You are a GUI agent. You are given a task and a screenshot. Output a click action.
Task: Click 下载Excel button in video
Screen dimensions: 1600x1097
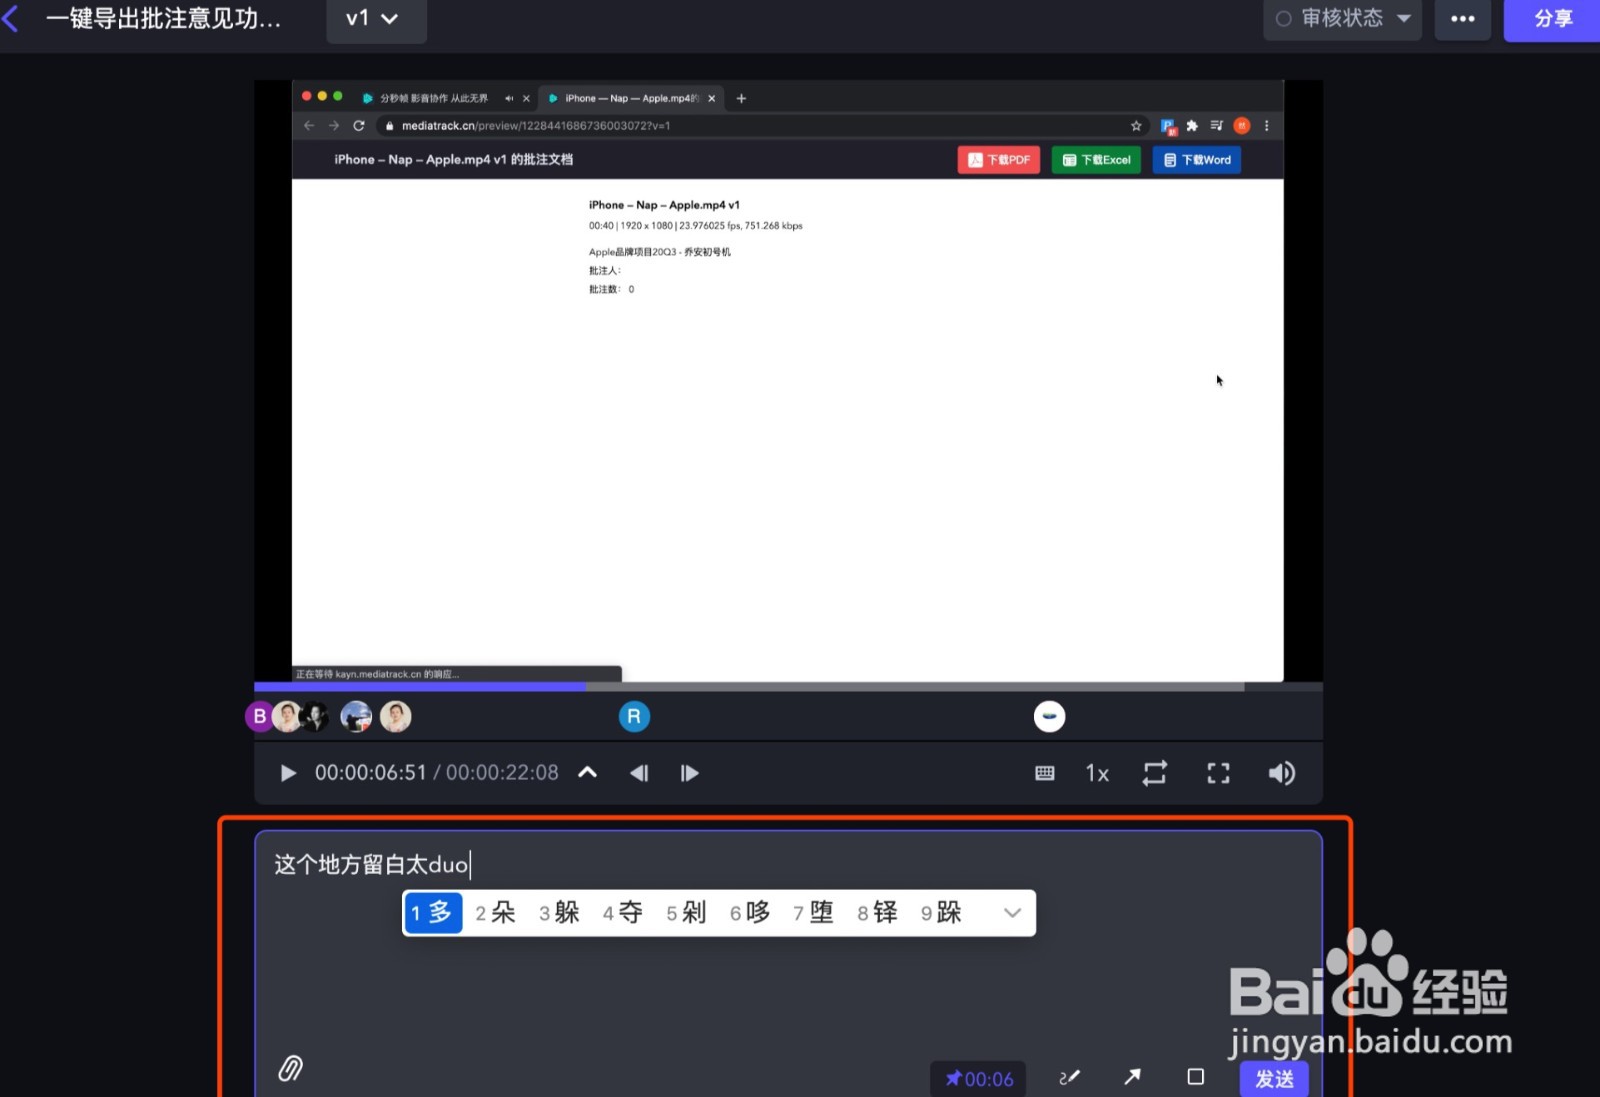[1096, 160]
